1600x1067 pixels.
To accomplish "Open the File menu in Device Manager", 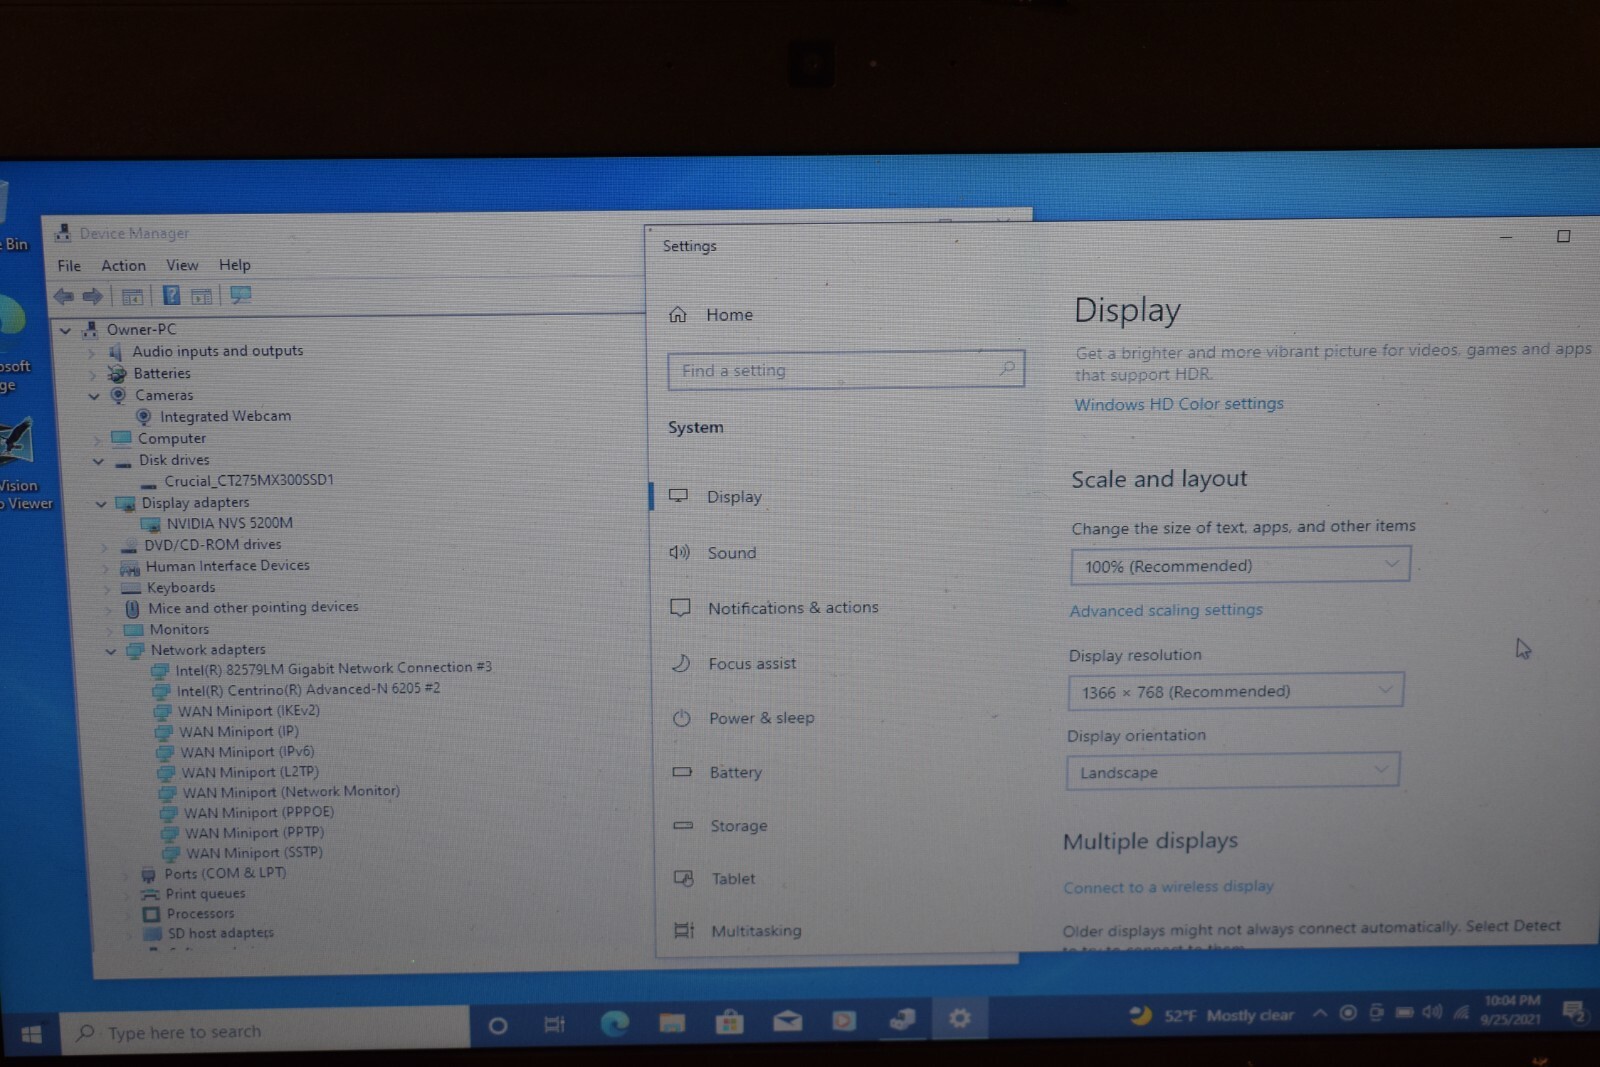I will pyautogui.click(x=69, y=266).
